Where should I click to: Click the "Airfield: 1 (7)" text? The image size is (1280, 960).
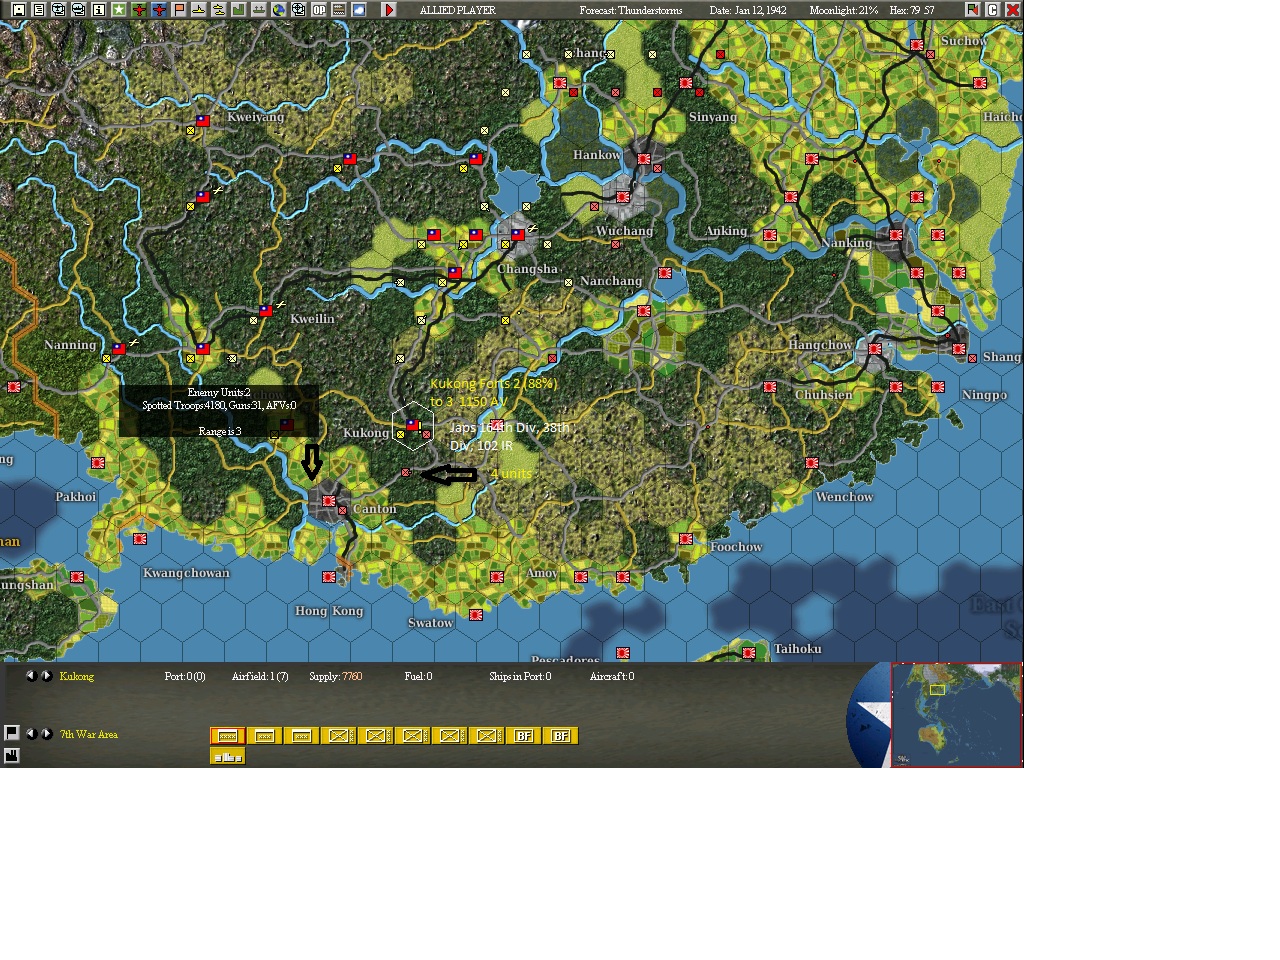pyautogui.click(x=260, y=677)
